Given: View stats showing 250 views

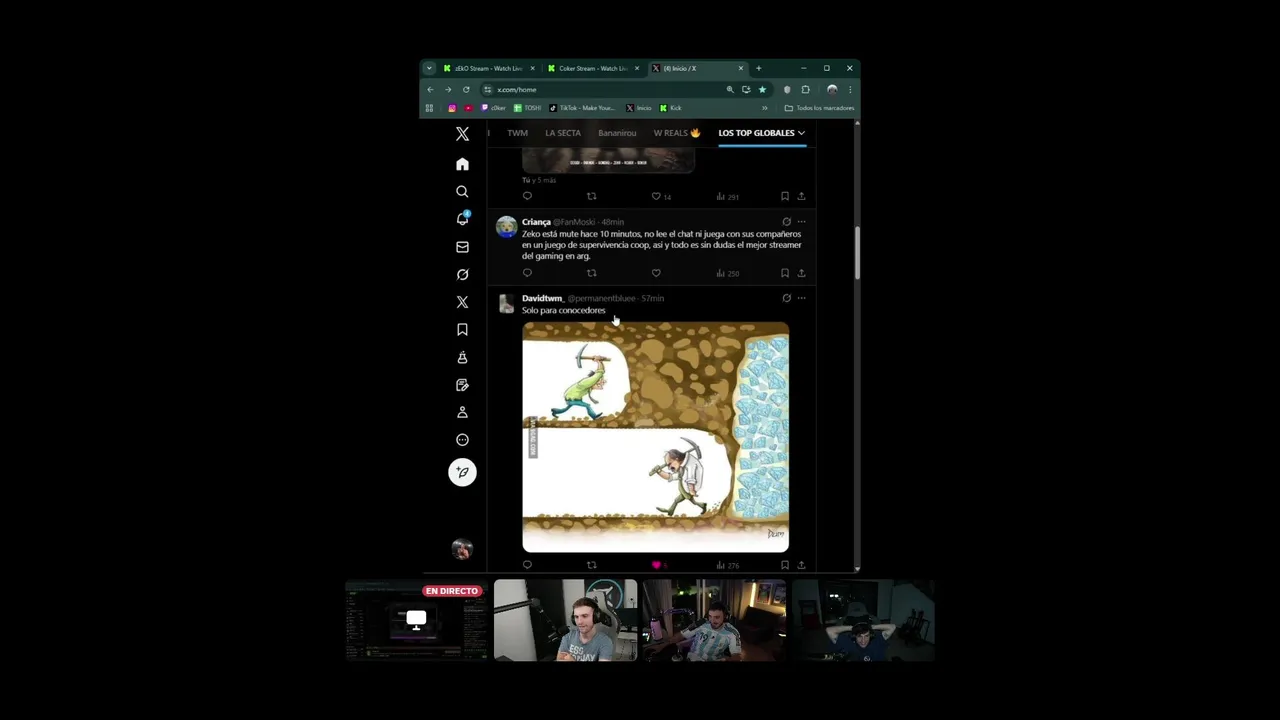Looking at the screenshot, I should point(728,273).
